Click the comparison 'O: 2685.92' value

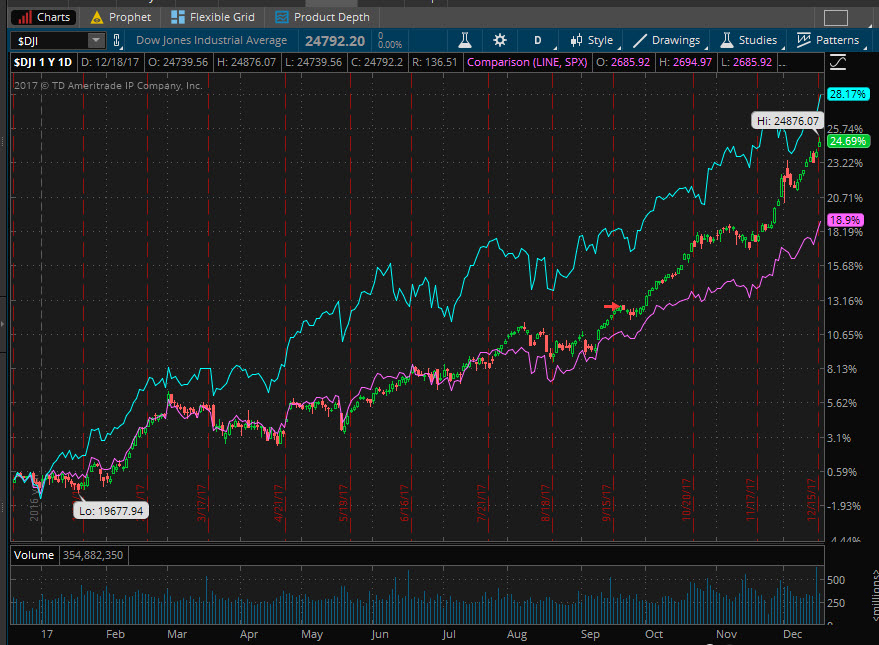point(623,62)
